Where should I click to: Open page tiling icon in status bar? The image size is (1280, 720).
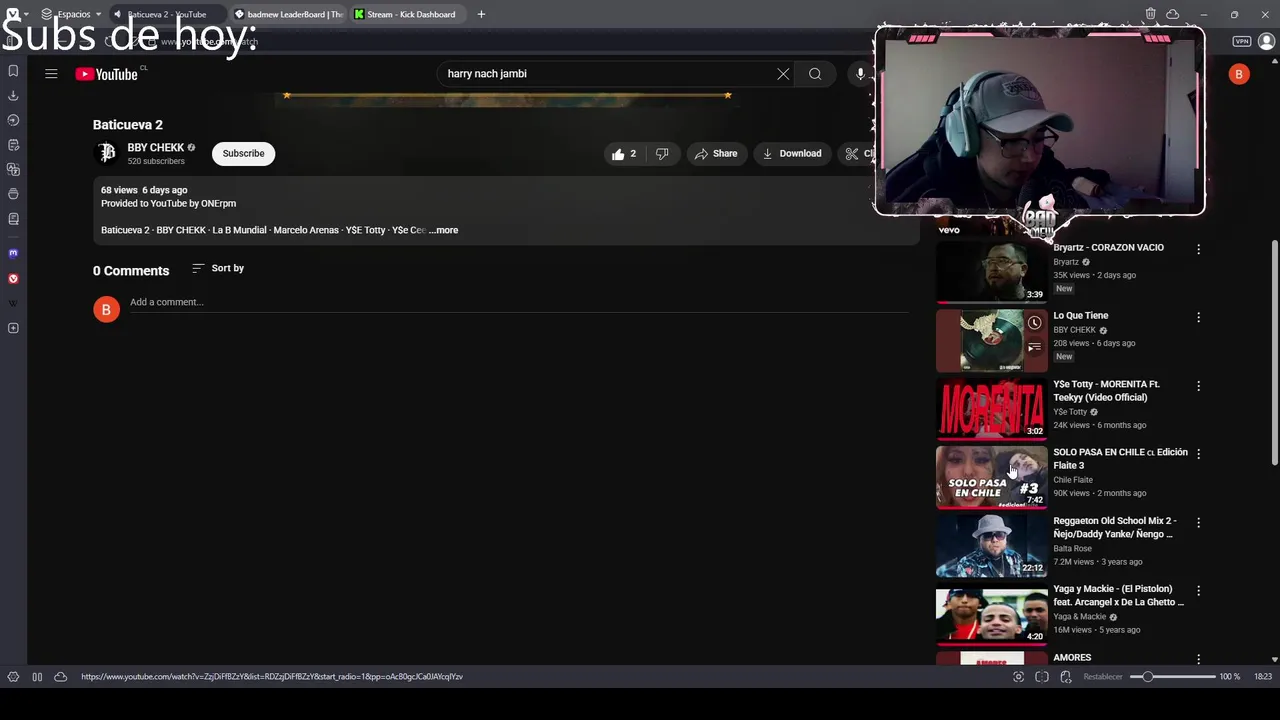pos(1042,677)
